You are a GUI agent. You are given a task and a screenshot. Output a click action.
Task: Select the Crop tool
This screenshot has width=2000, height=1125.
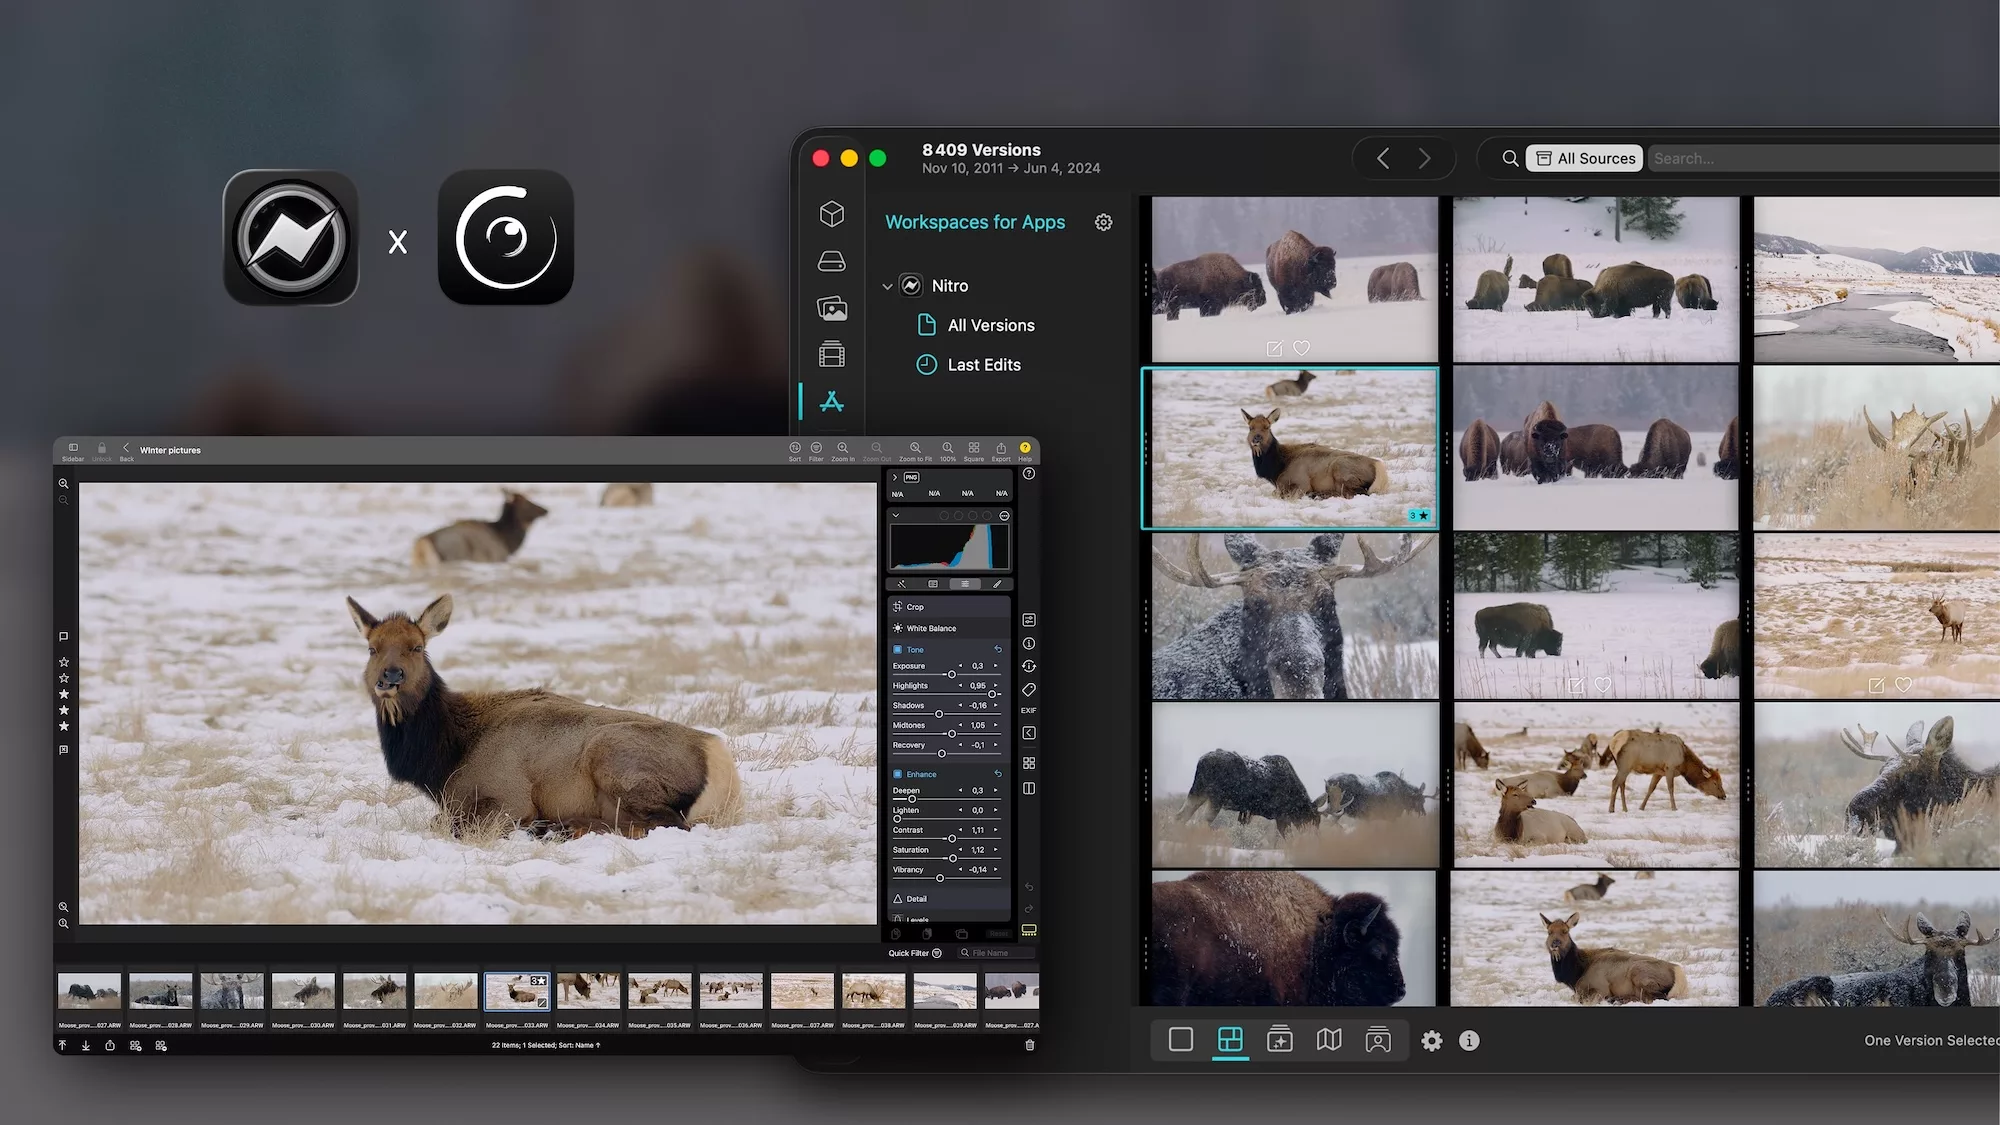(914, 607)
